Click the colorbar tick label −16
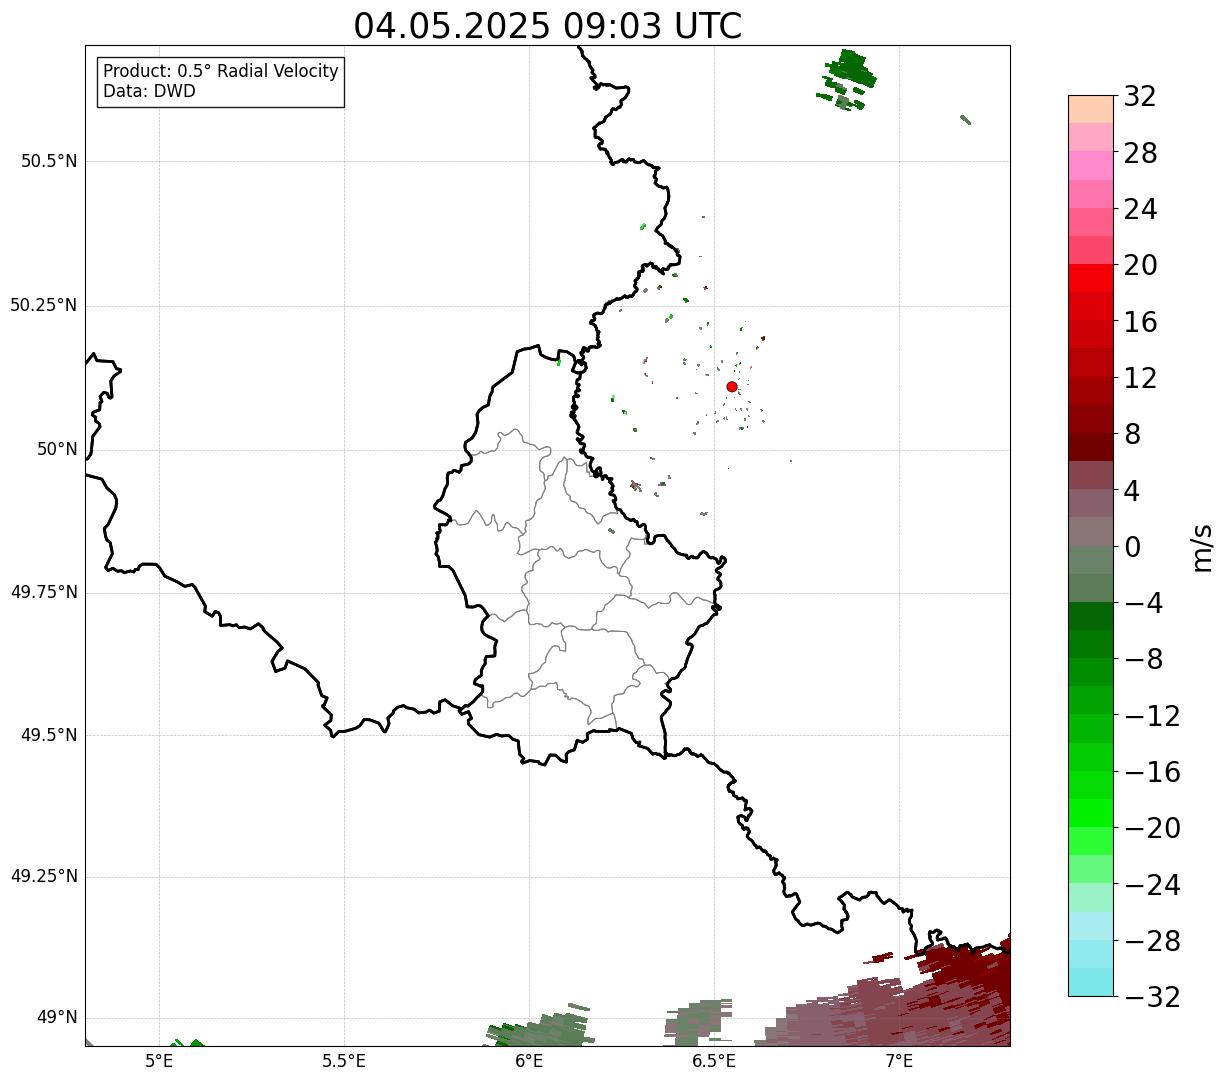The image size is (1225, 1081). pos(1152,772)
